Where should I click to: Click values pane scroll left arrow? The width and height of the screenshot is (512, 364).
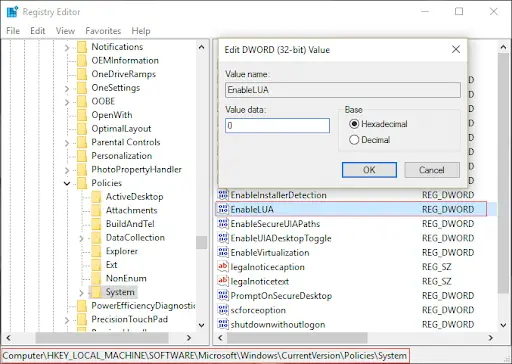(220, 338)
